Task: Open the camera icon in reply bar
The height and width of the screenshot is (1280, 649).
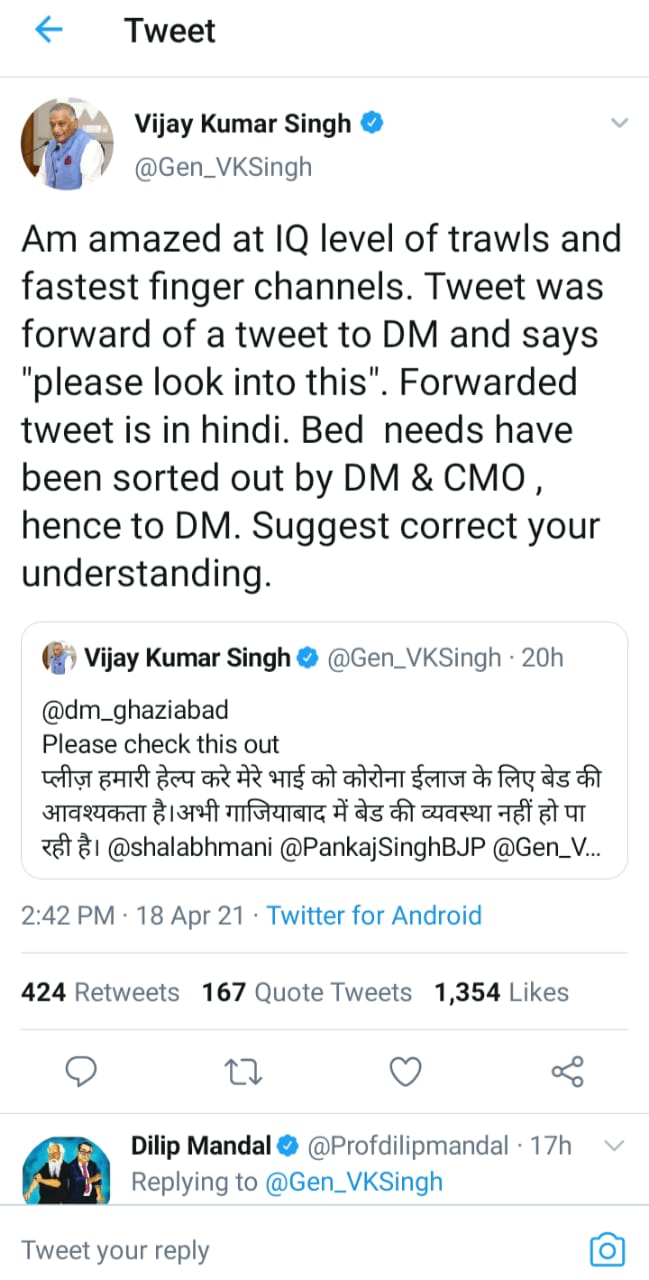Action: tap(606, 1249)
